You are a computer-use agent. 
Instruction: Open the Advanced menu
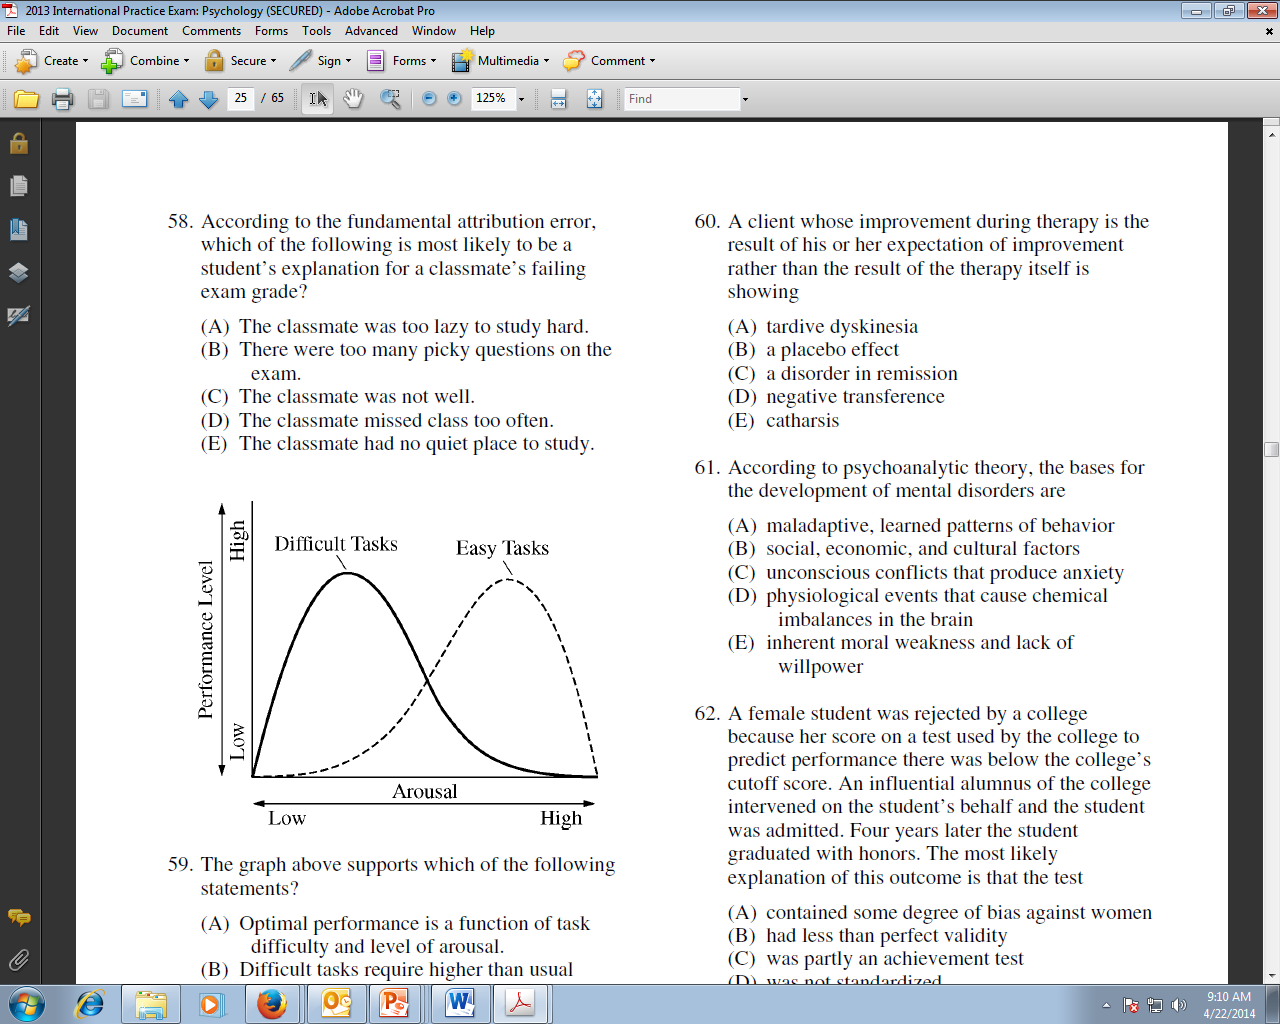(371, 31)
